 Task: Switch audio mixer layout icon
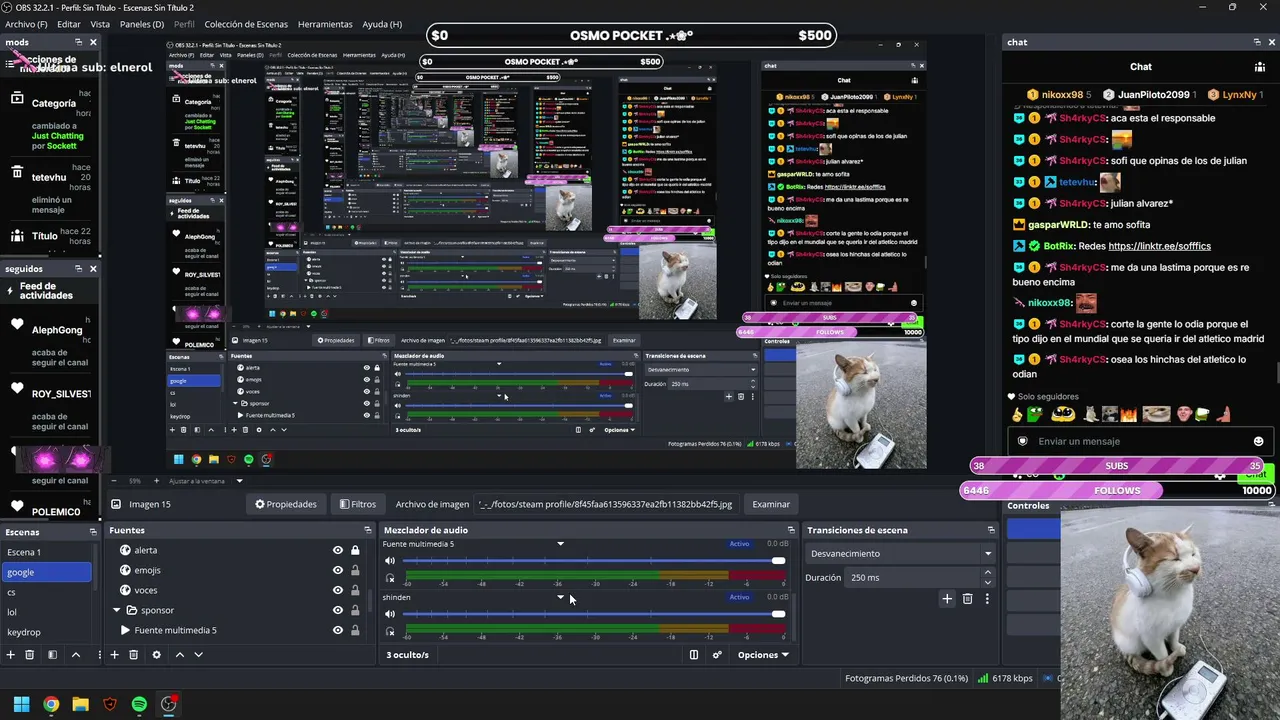[x=694, y=655]
